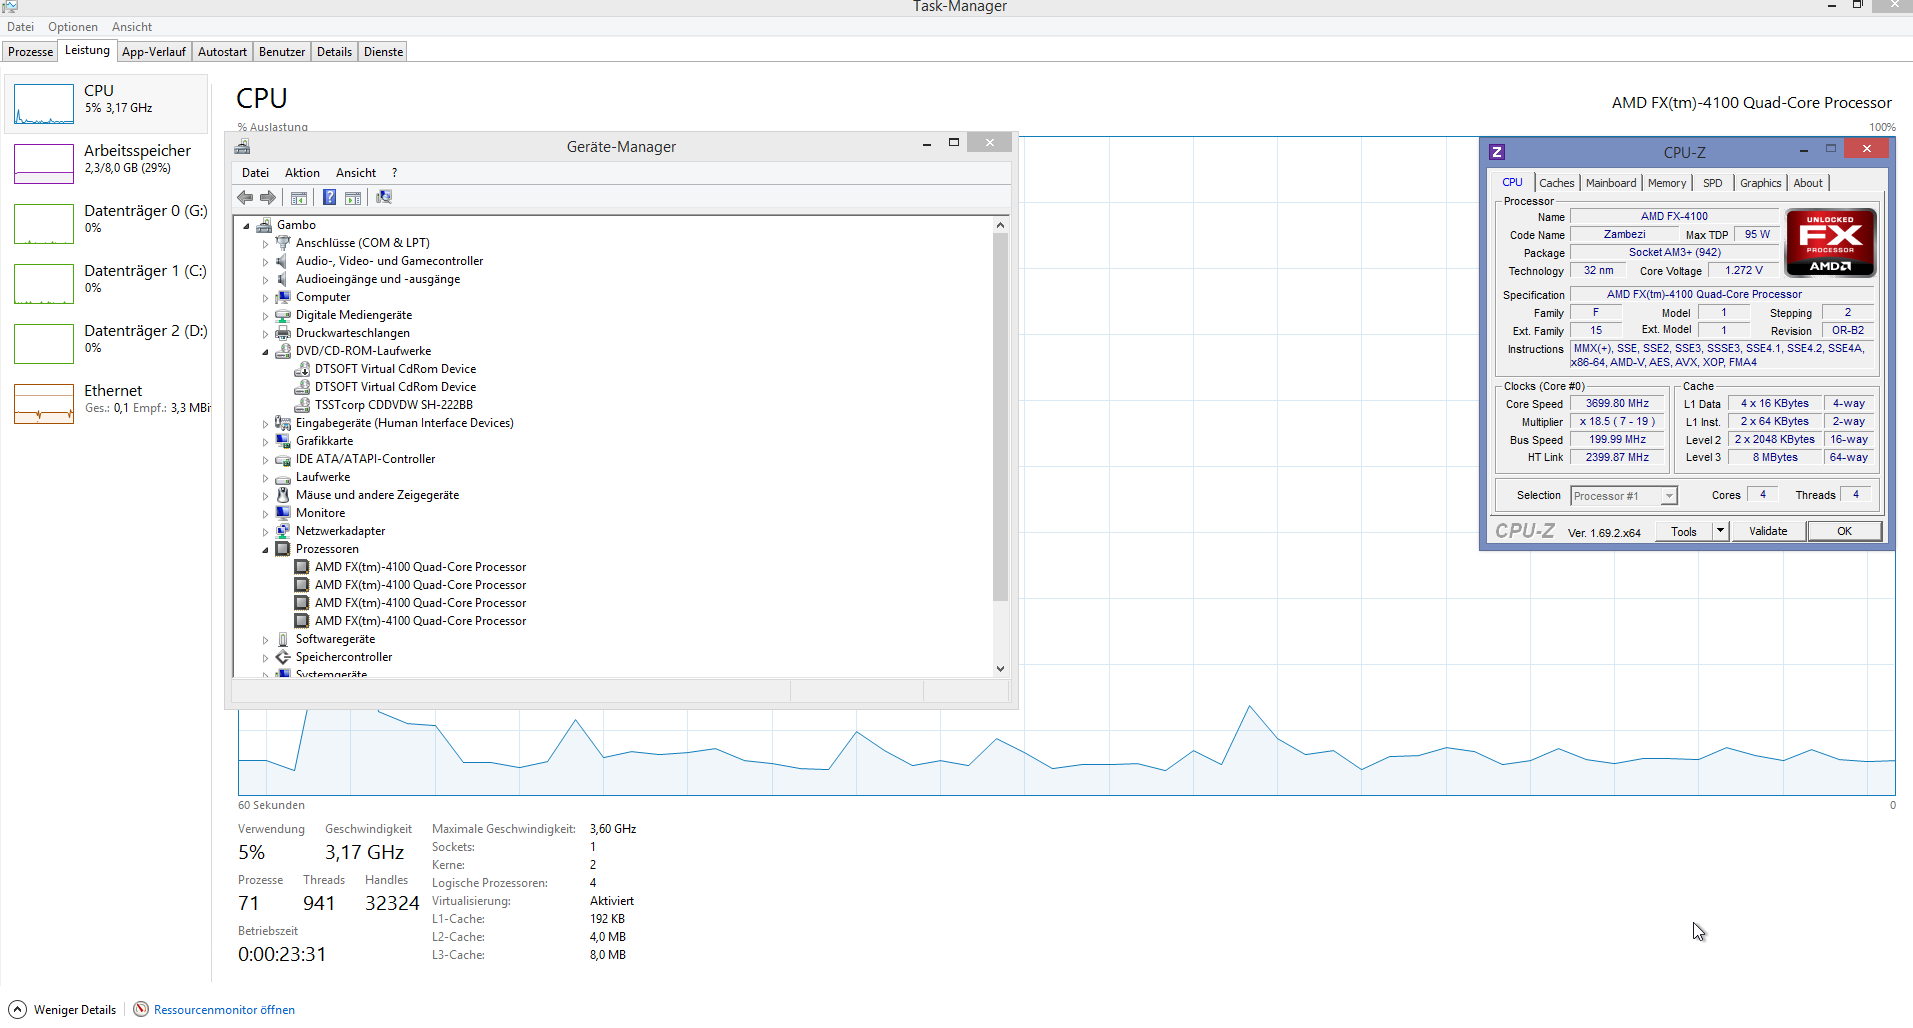Click the Computer category icon in the device tree
Viewport: 1913px width, 1028px height.
283,297
